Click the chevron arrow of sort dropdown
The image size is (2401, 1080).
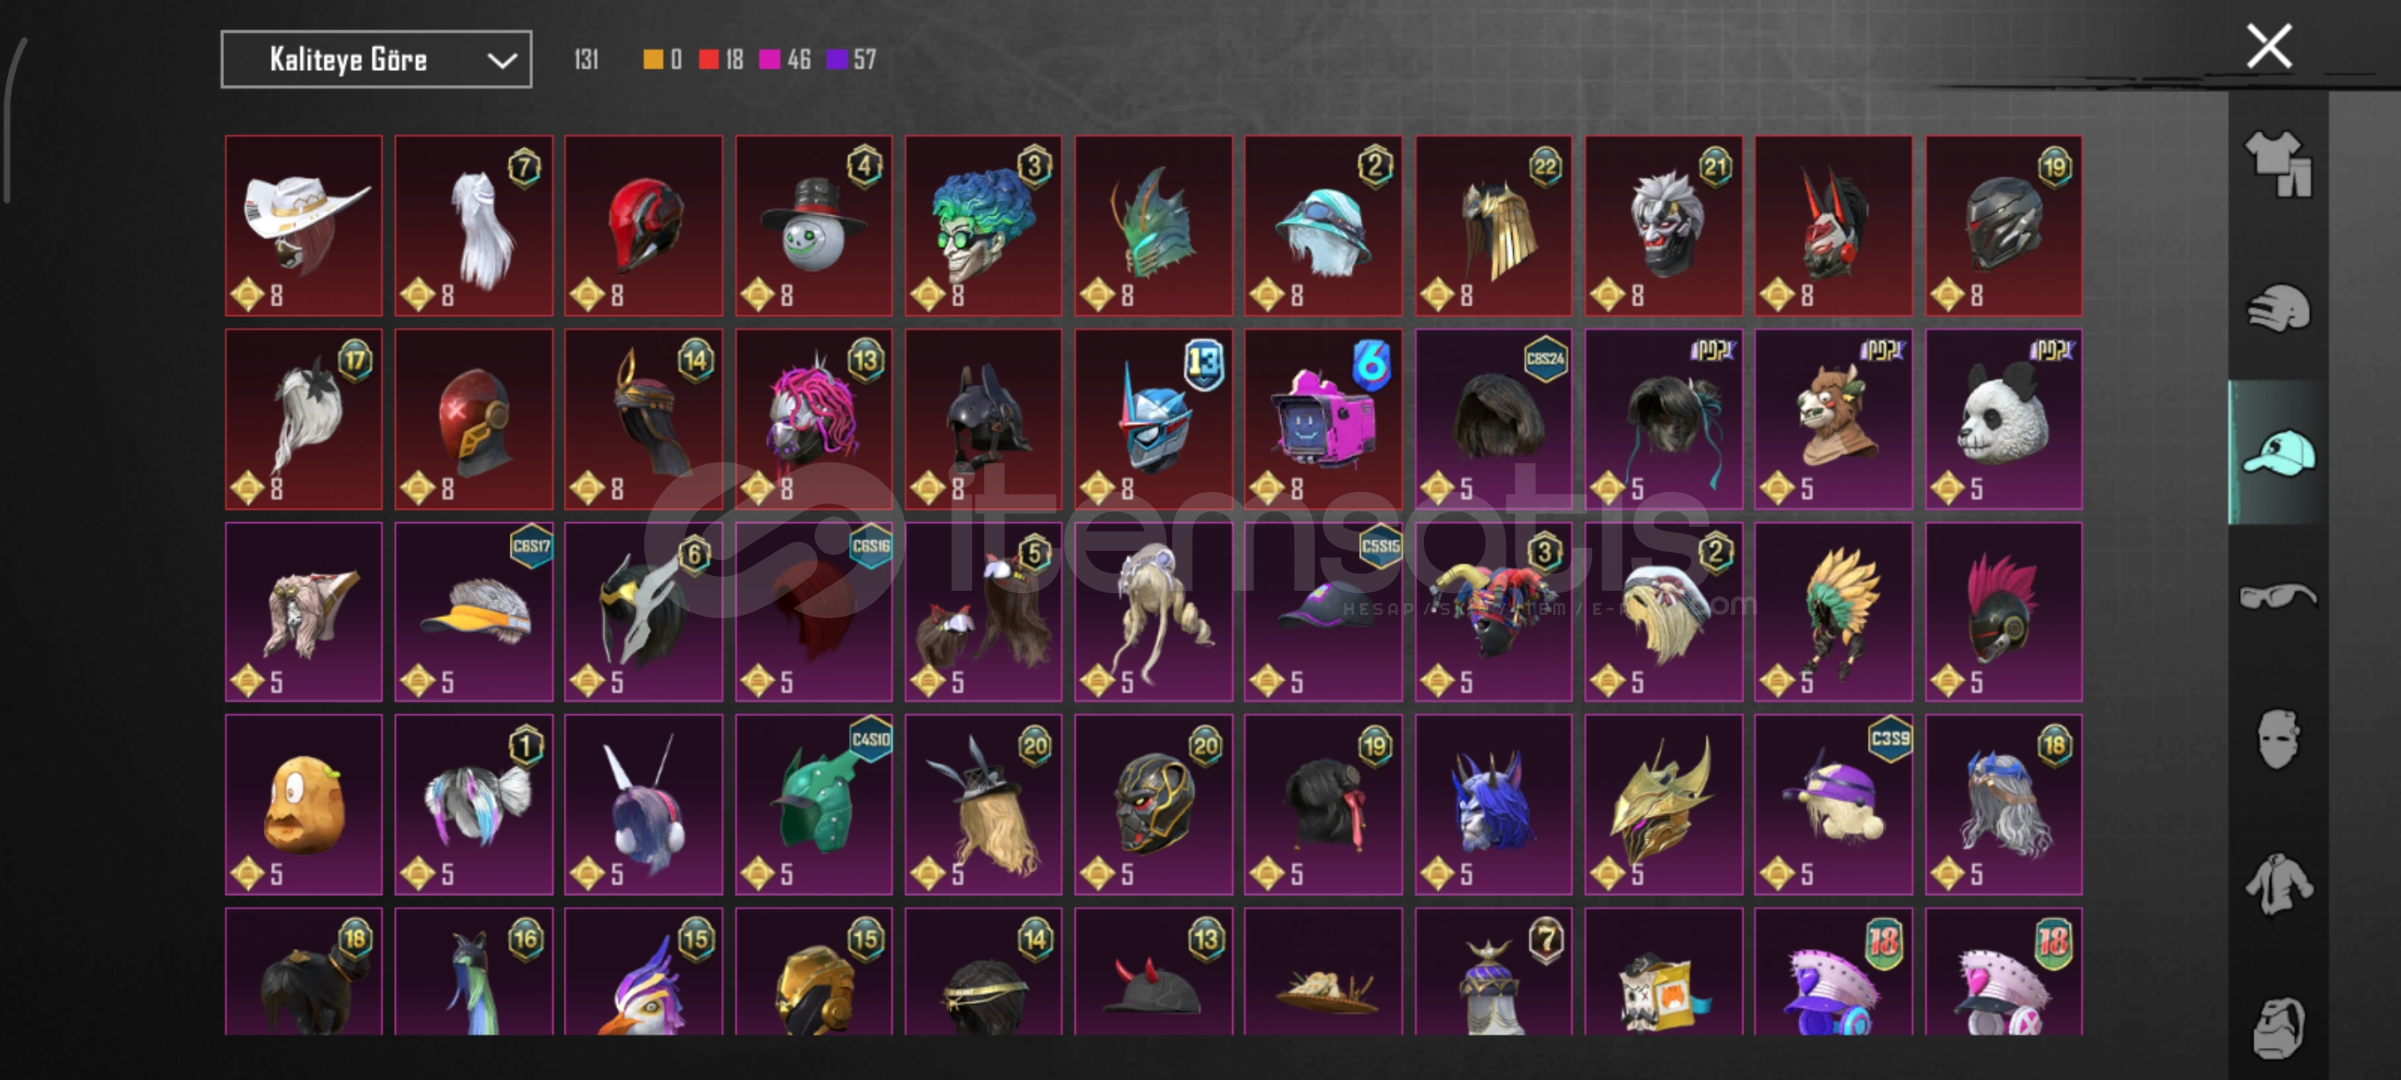(502, 61)
